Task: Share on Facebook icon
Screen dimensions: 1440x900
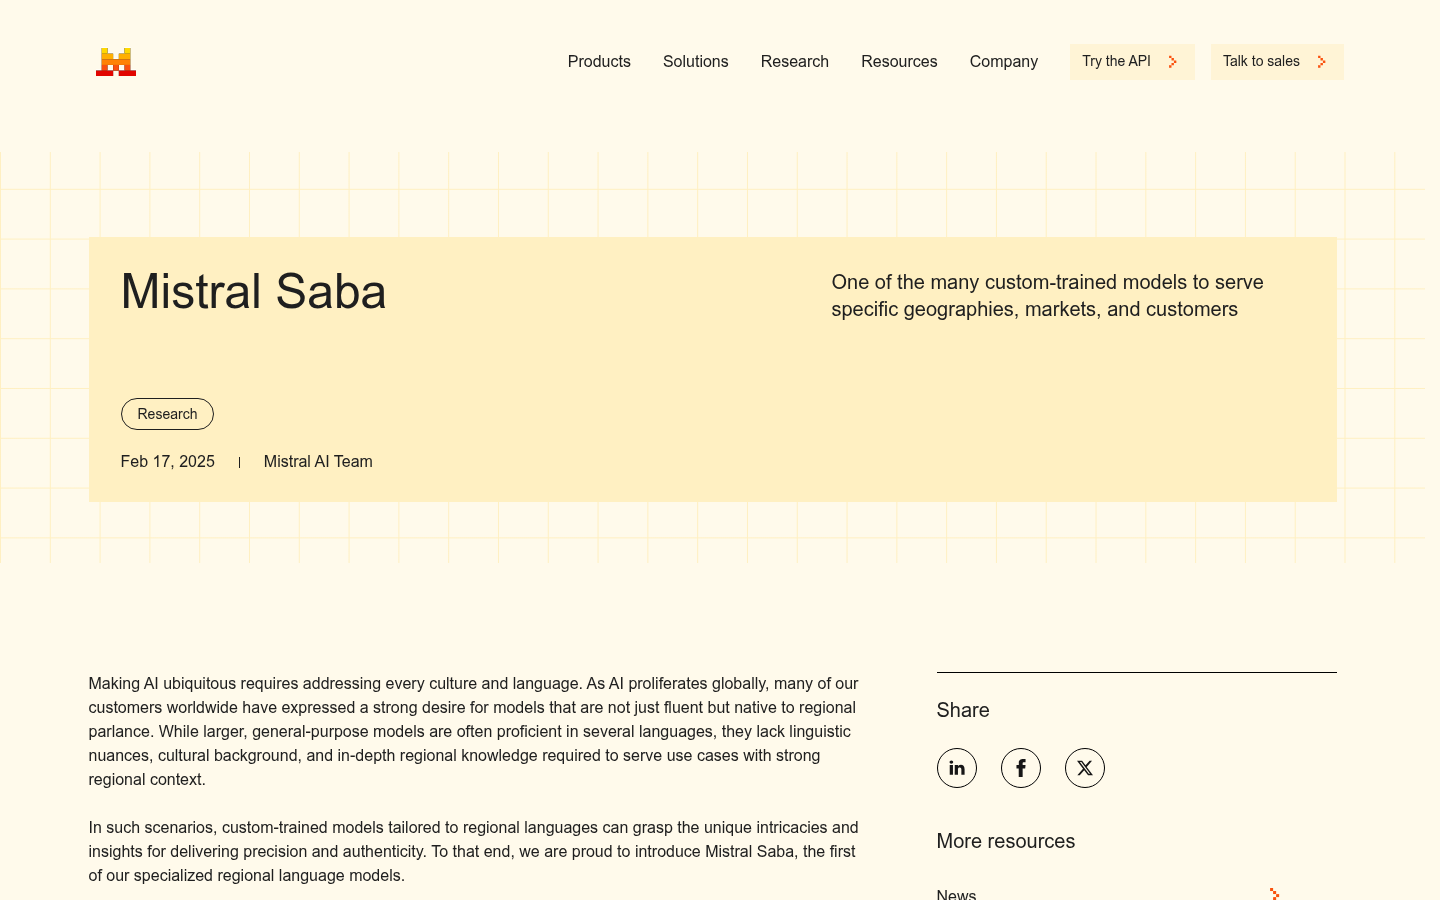Action: (x=1021, y=768)
